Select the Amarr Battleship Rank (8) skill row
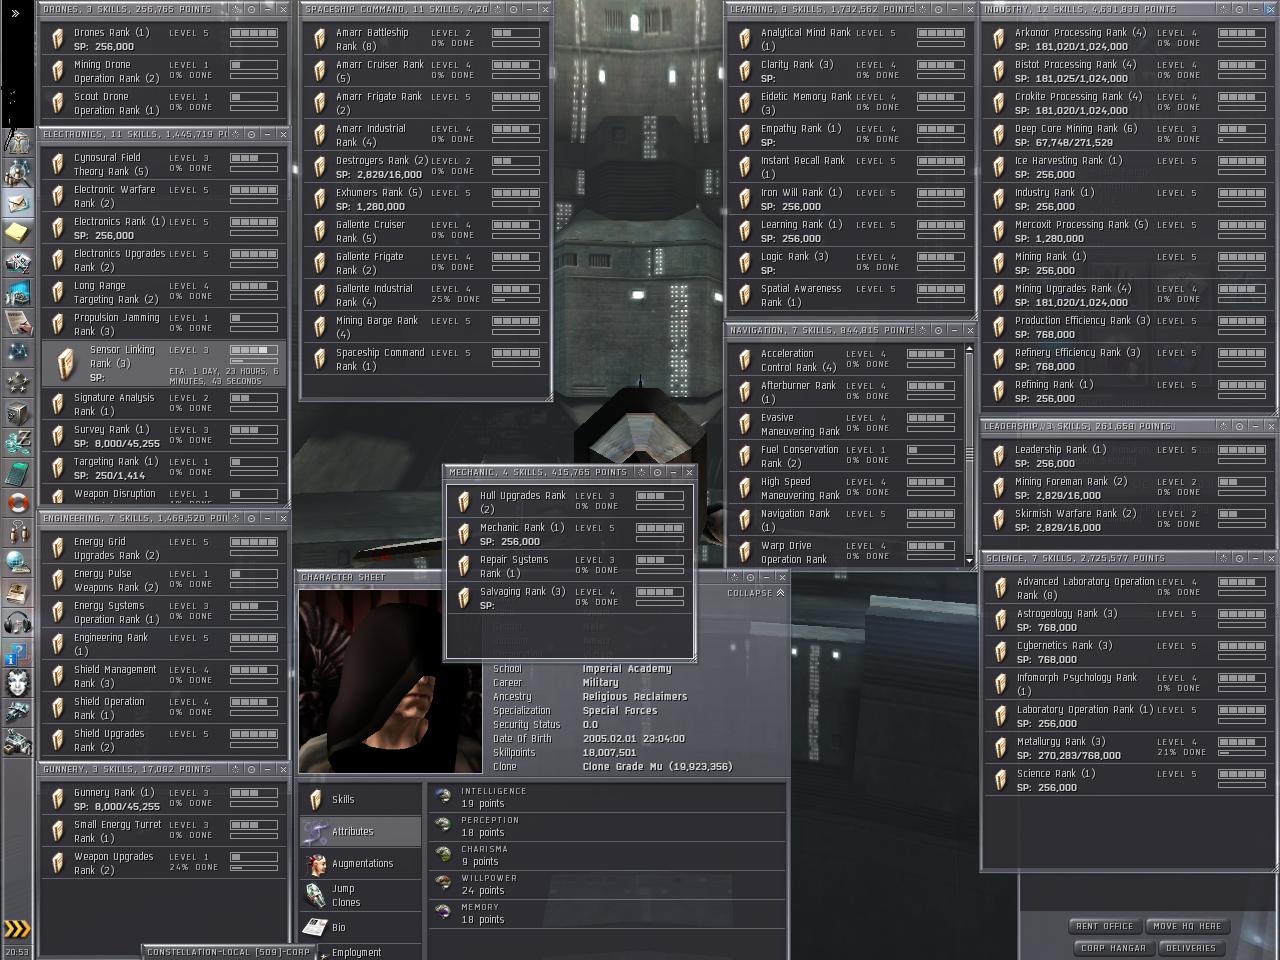Image resolution: width=1280 pixels, height=960 pixels. [426, 39]
